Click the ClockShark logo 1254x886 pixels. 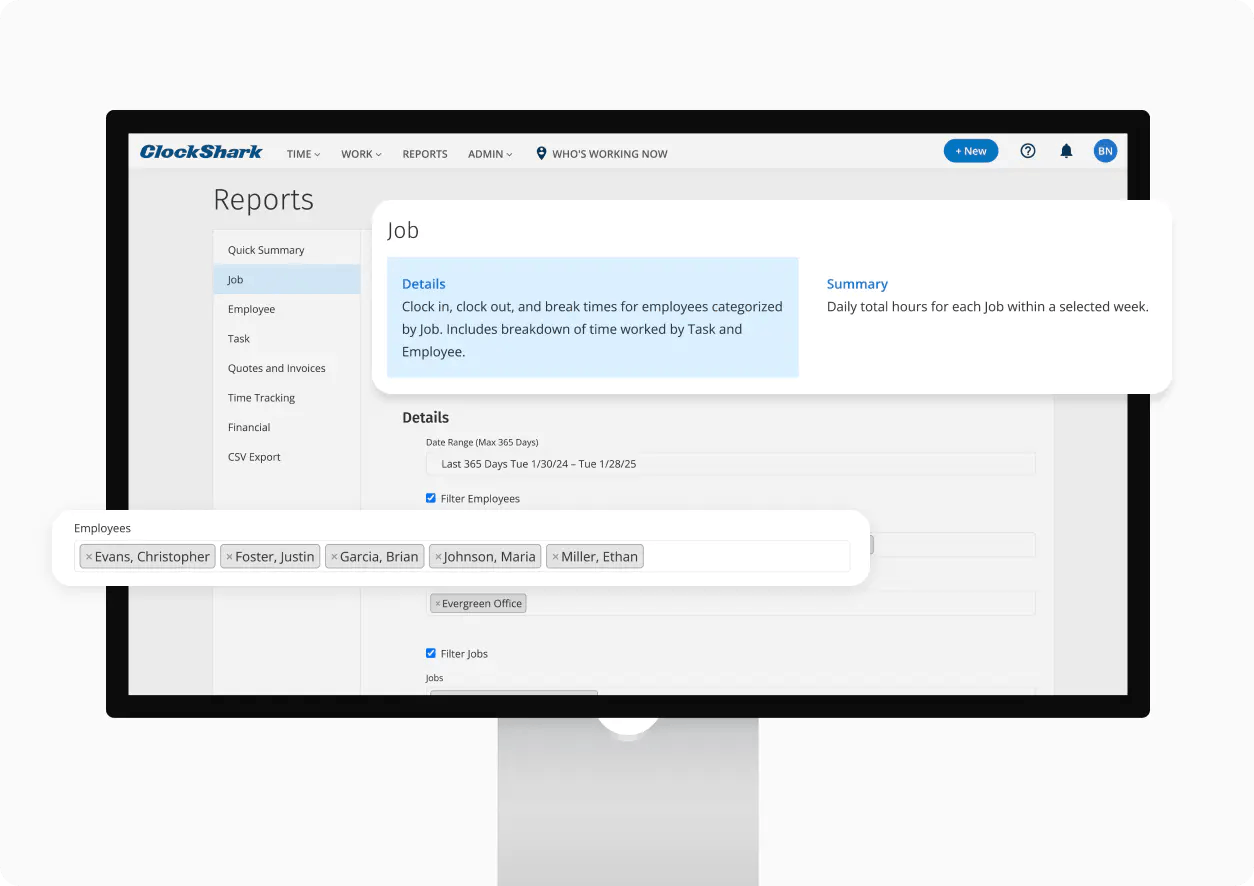pyautogui.click(x=201, y=152)
